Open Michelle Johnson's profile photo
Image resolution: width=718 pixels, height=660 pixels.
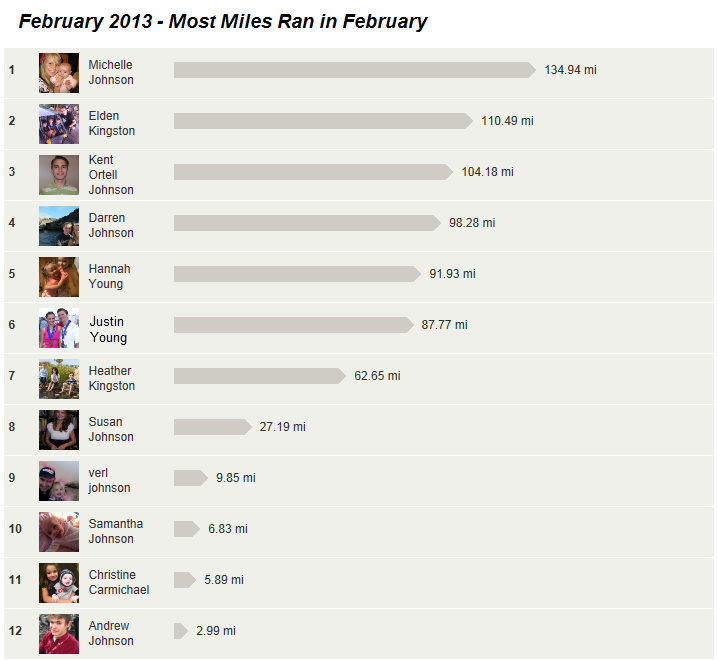(59, 73)
